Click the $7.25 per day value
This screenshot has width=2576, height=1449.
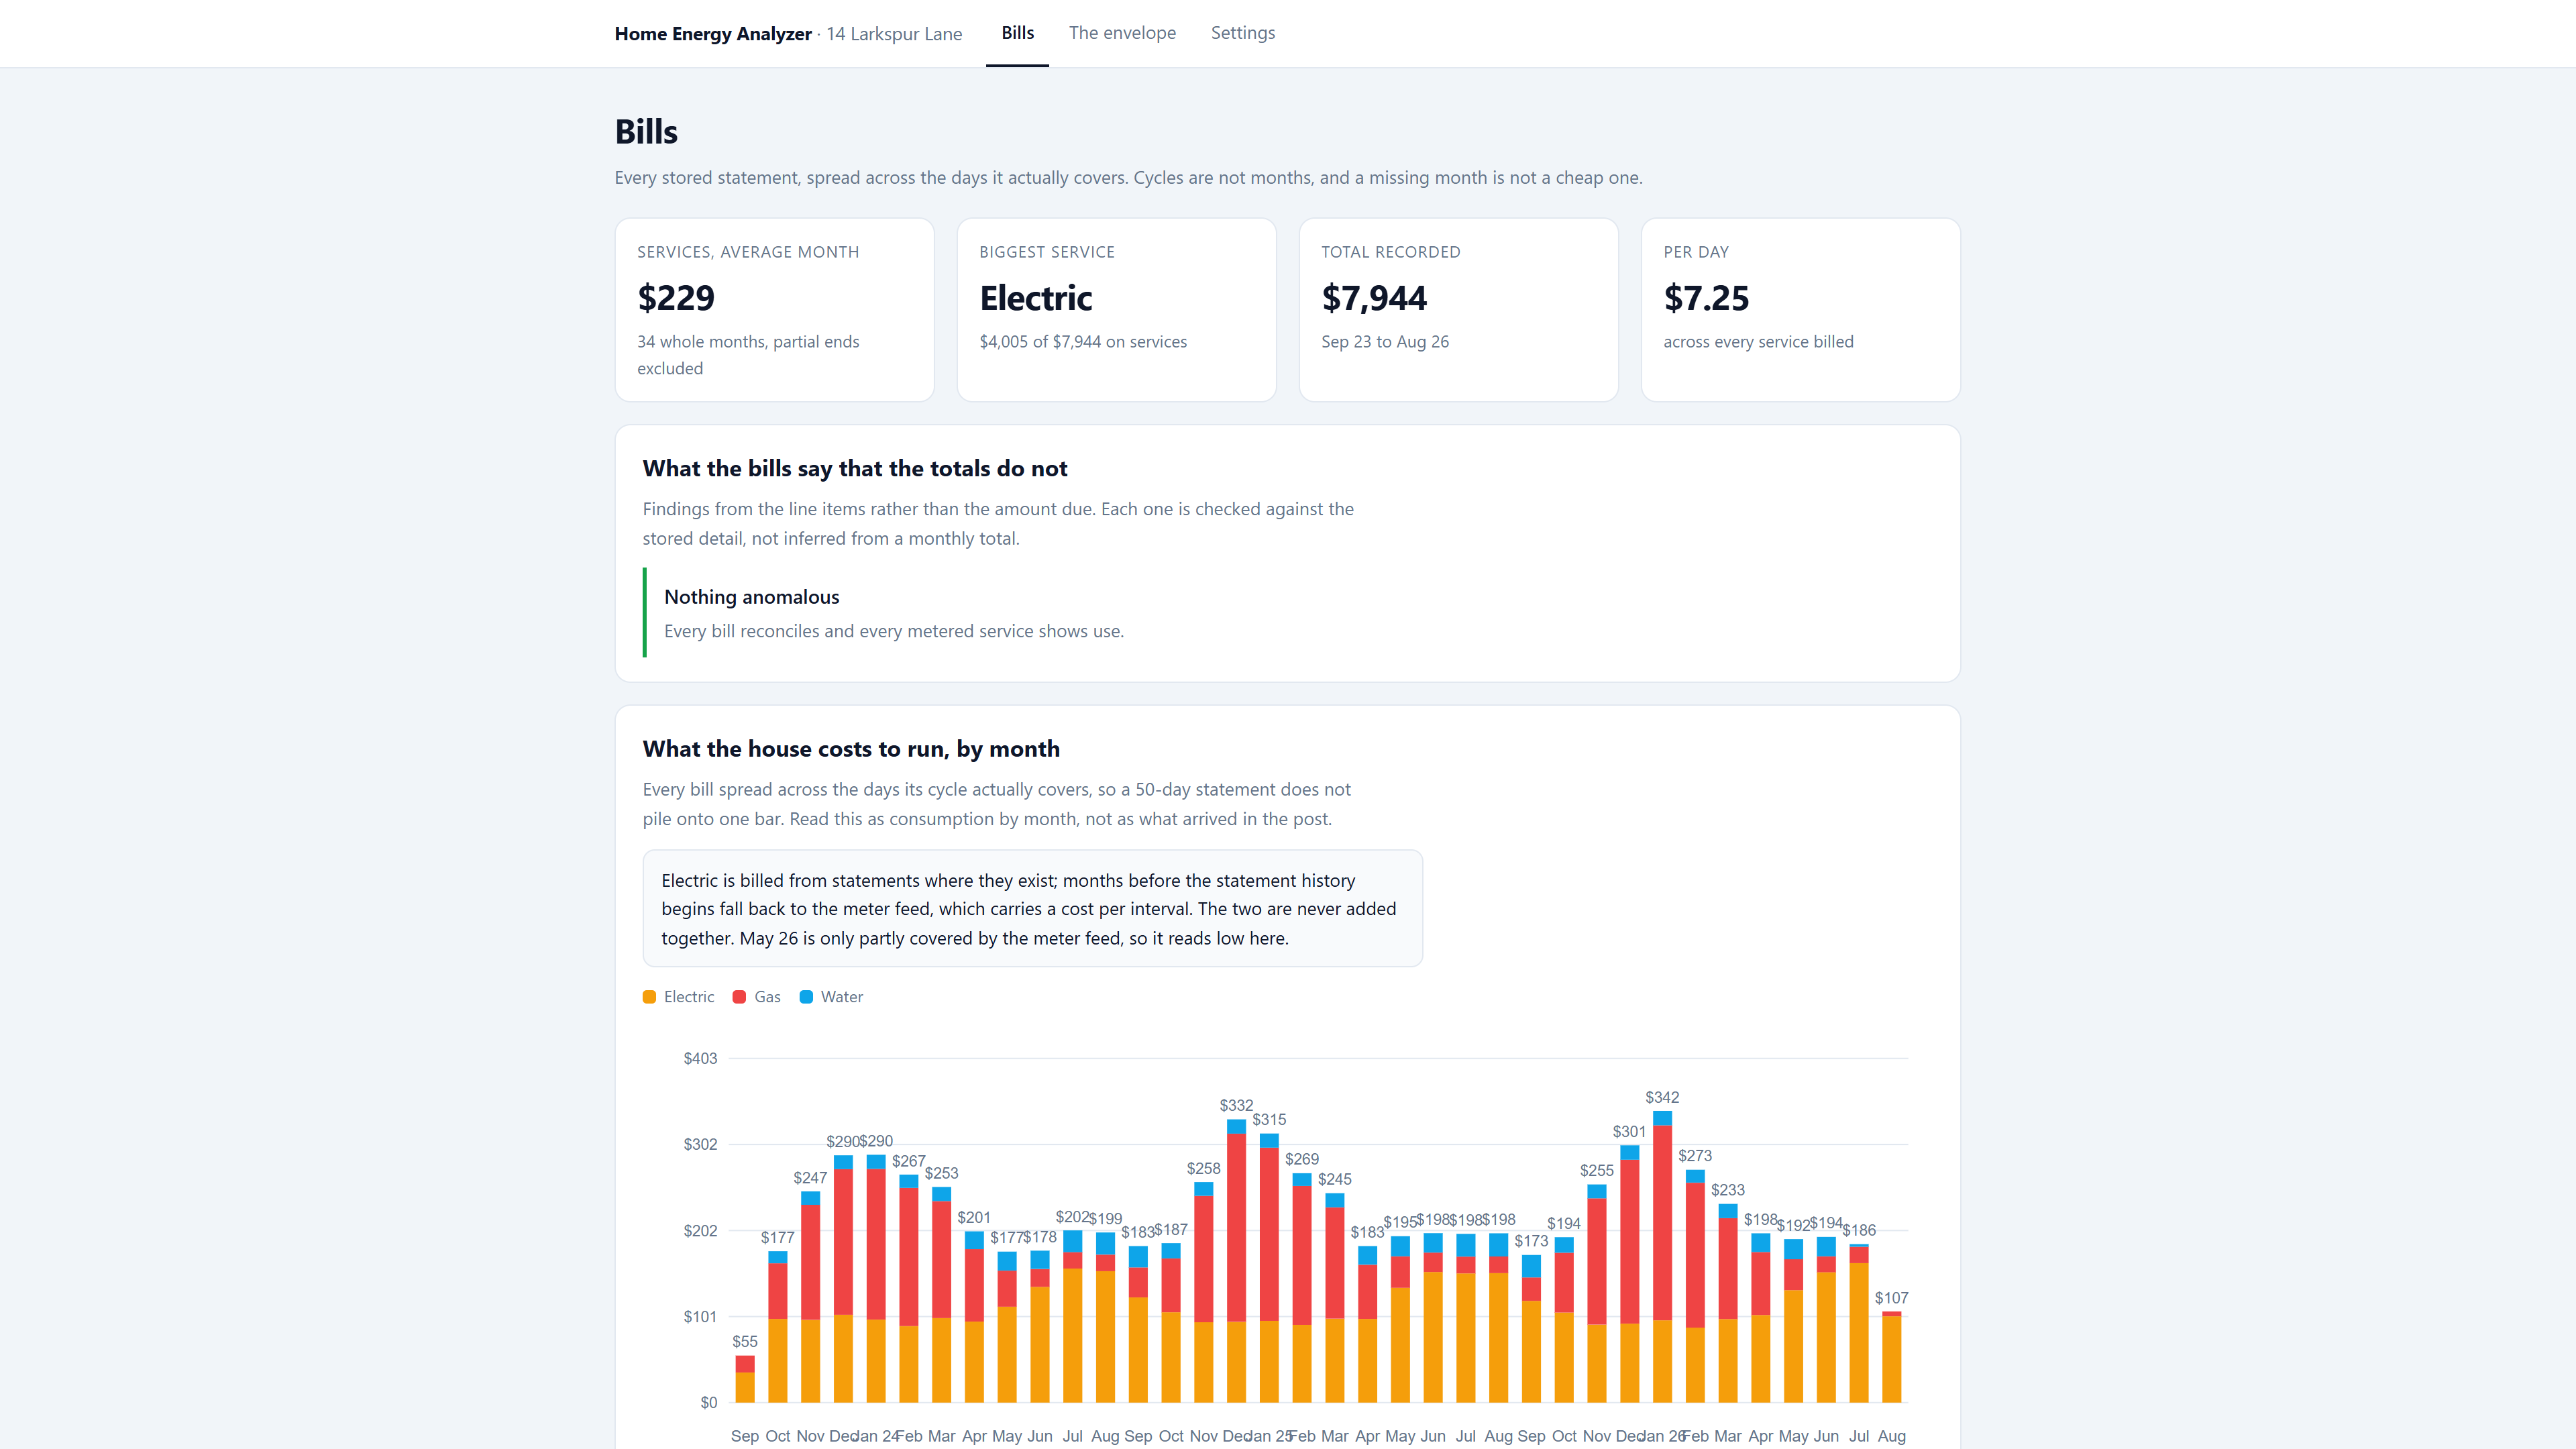1706,298
